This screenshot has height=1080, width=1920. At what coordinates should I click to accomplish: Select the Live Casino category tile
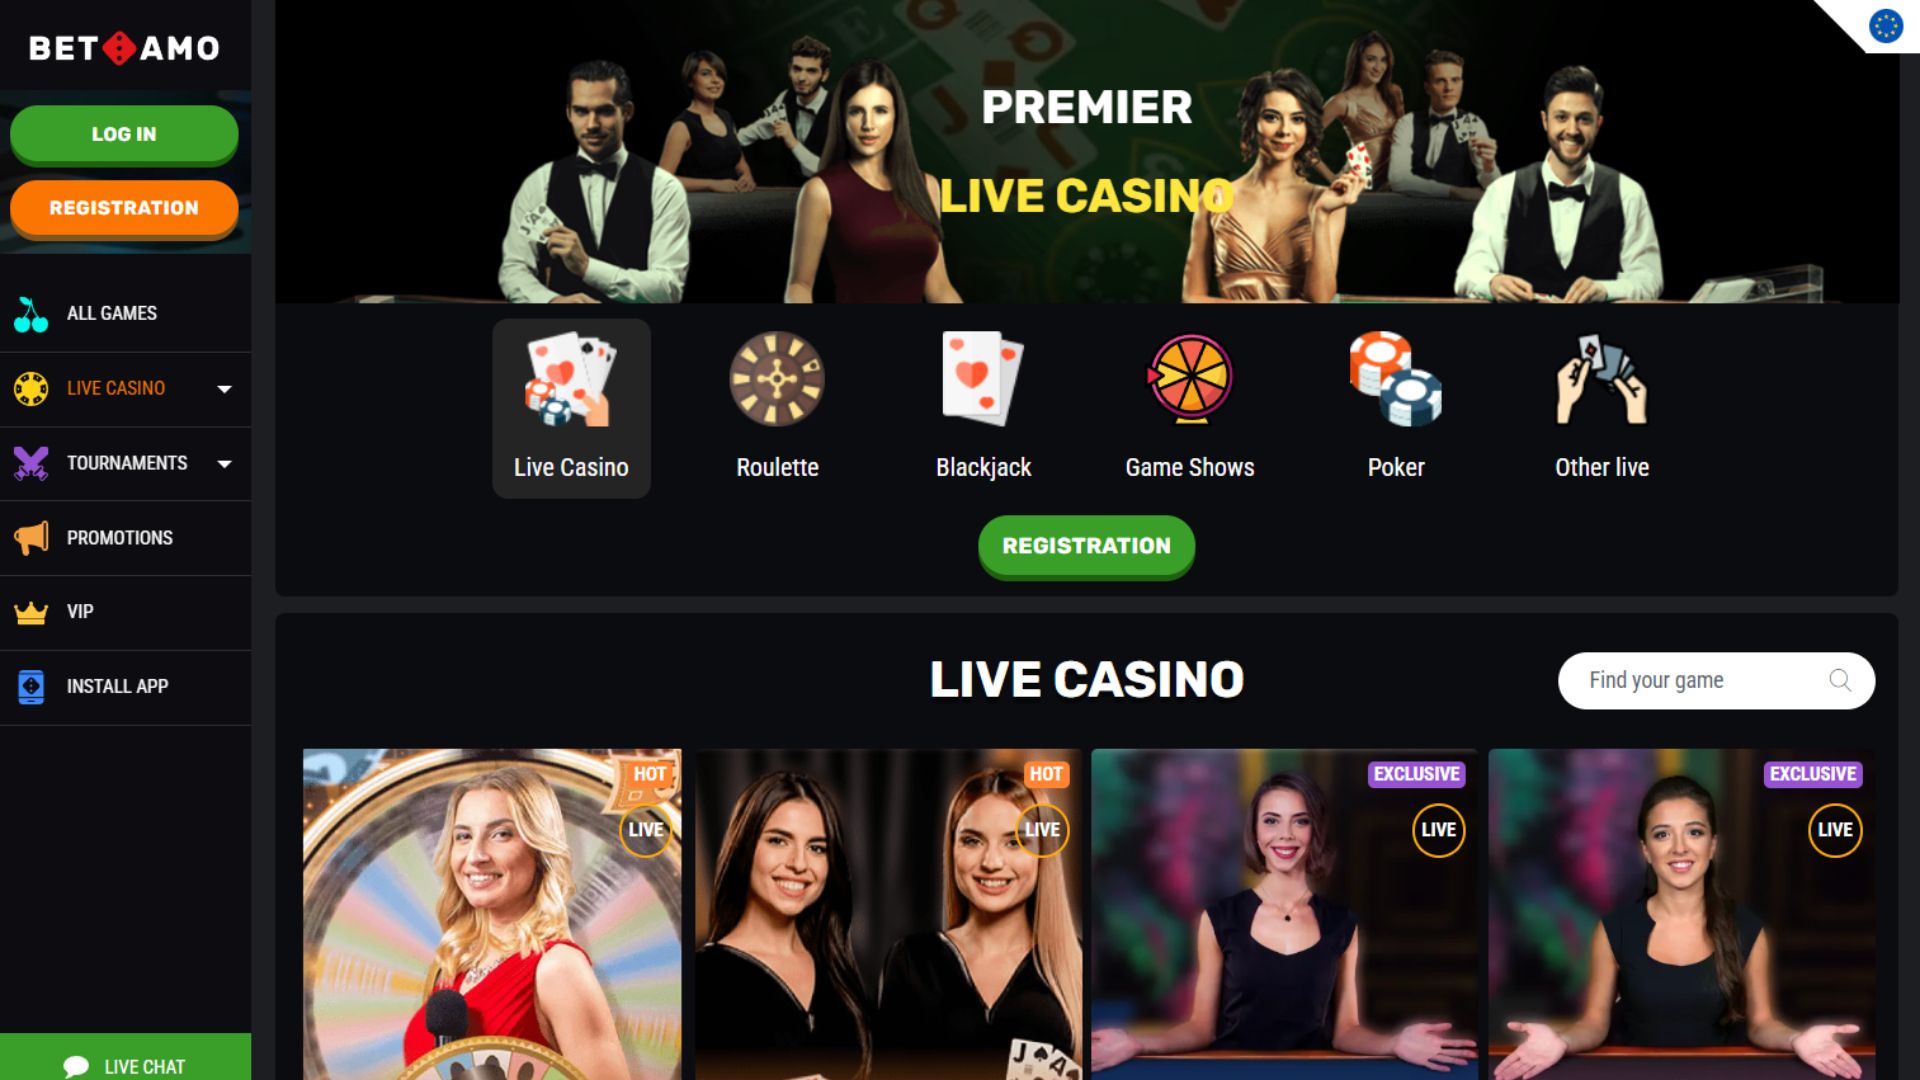pos(571,408)
